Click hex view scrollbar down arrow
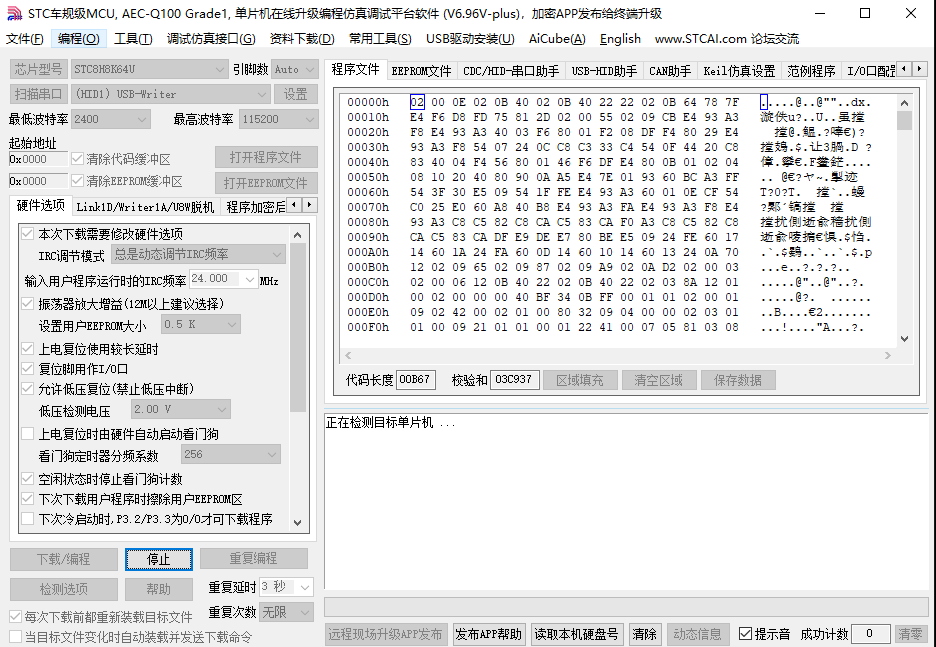The height and width of the screenshot is (647, 936). pos(904,338)
